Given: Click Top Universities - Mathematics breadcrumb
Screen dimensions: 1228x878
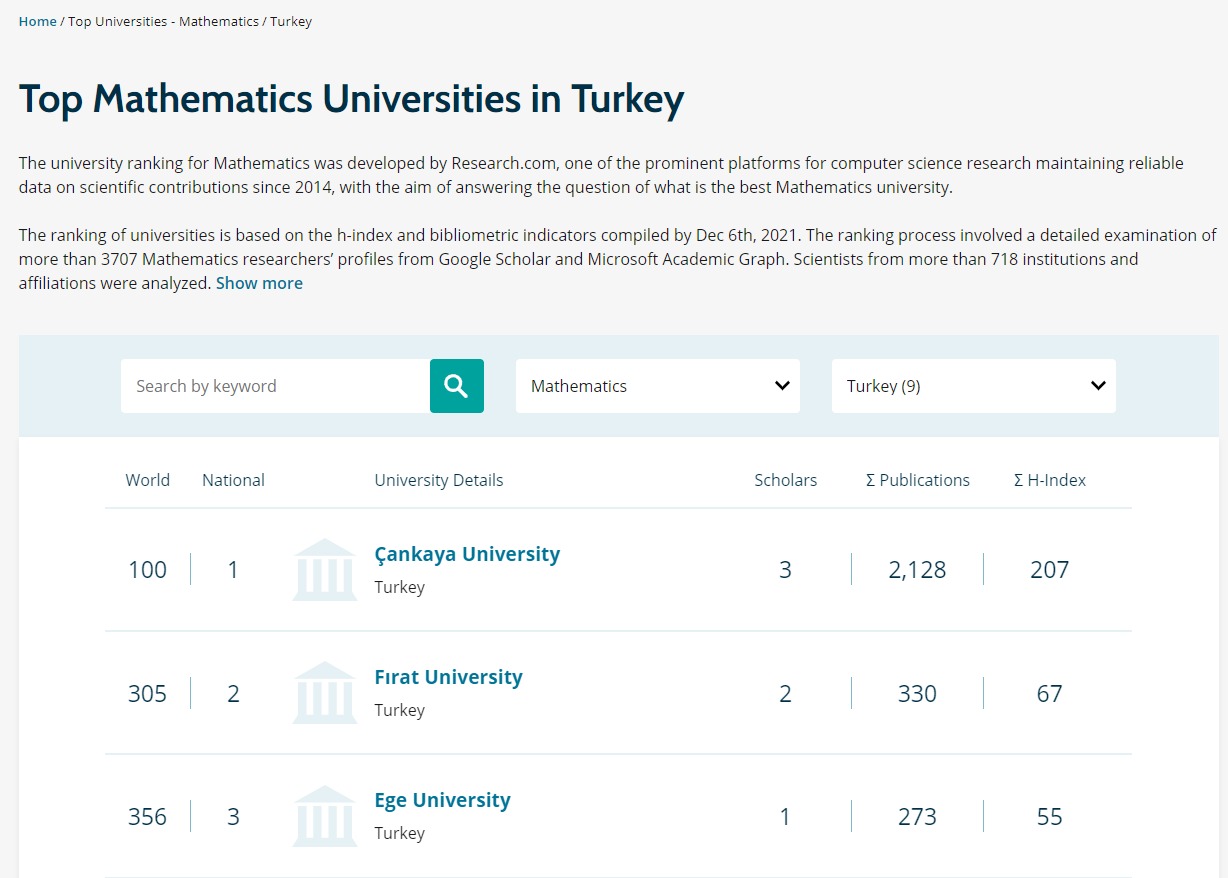Looking at the screenshot, I should (x=163, y=22).
